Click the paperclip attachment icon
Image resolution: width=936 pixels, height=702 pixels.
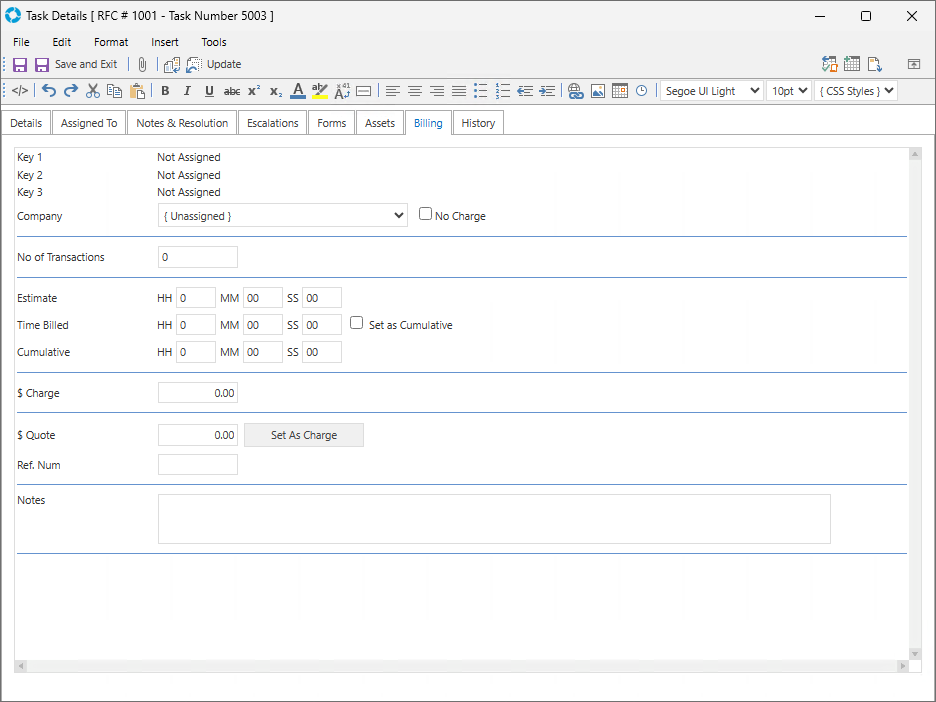[x=142, y=64]
